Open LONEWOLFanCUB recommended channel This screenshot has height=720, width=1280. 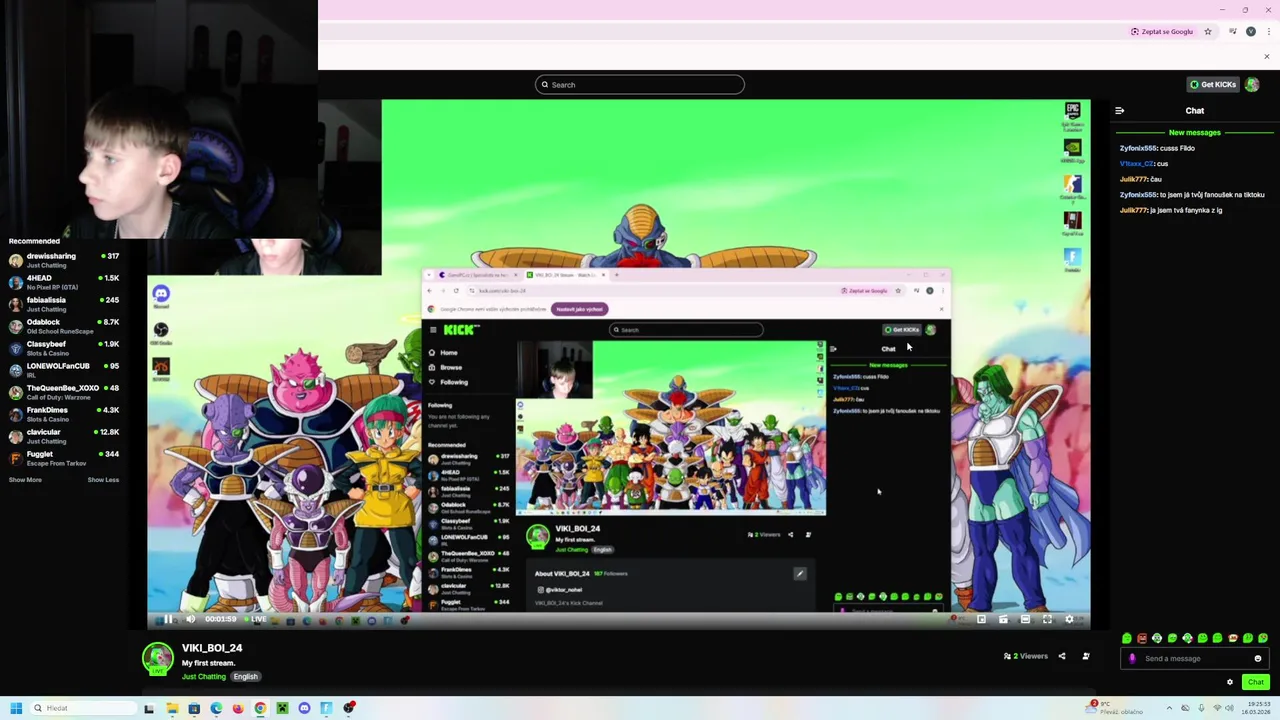pos(64,370)
